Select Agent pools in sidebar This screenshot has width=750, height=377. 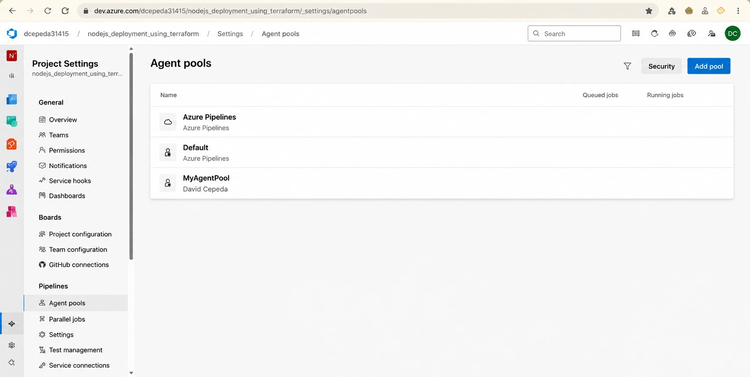pos(76,303)
